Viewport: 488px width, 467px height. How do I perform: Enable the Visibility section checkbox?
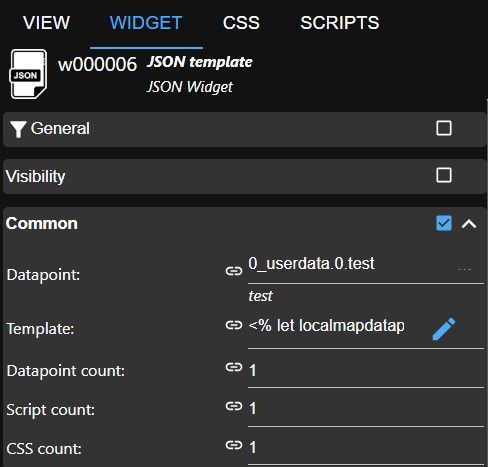[x=444, y=175]
